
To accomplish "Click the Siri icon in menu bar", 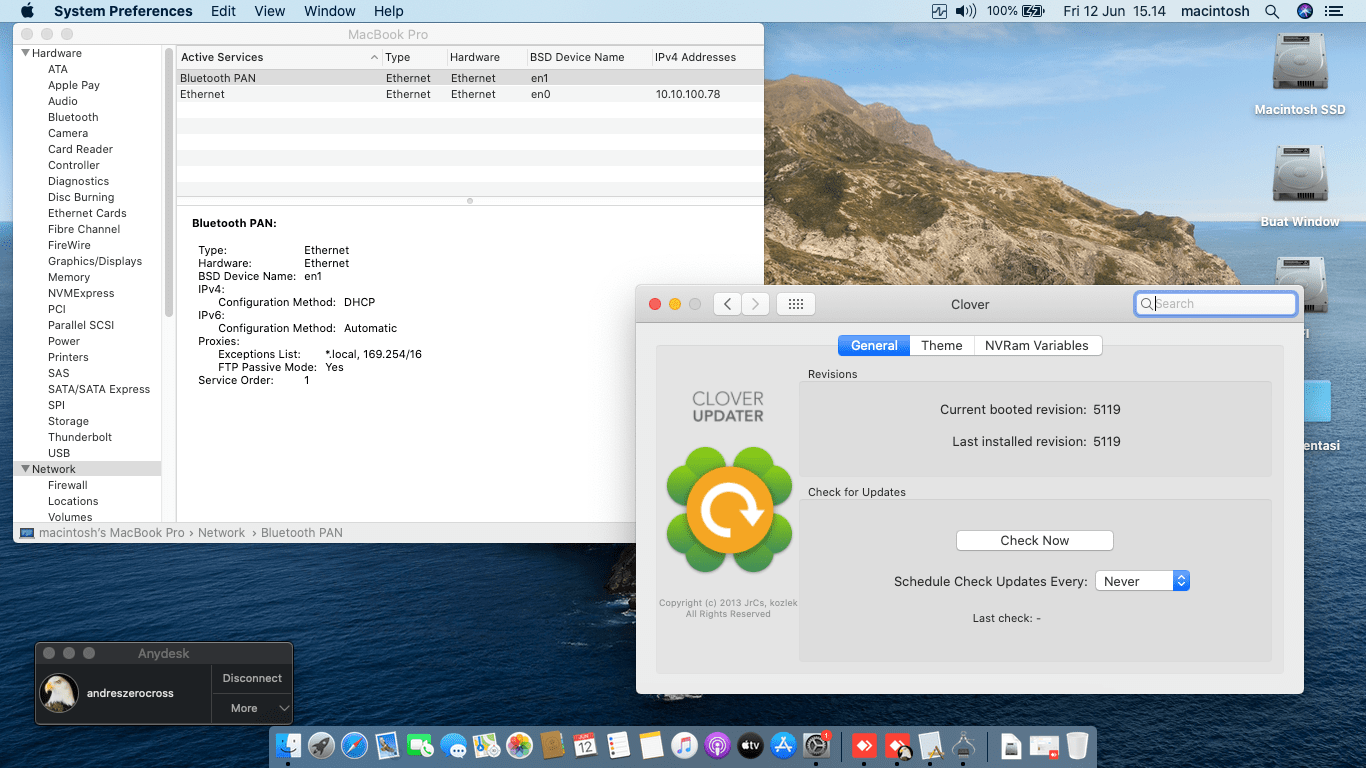I will coord(1304,11).
